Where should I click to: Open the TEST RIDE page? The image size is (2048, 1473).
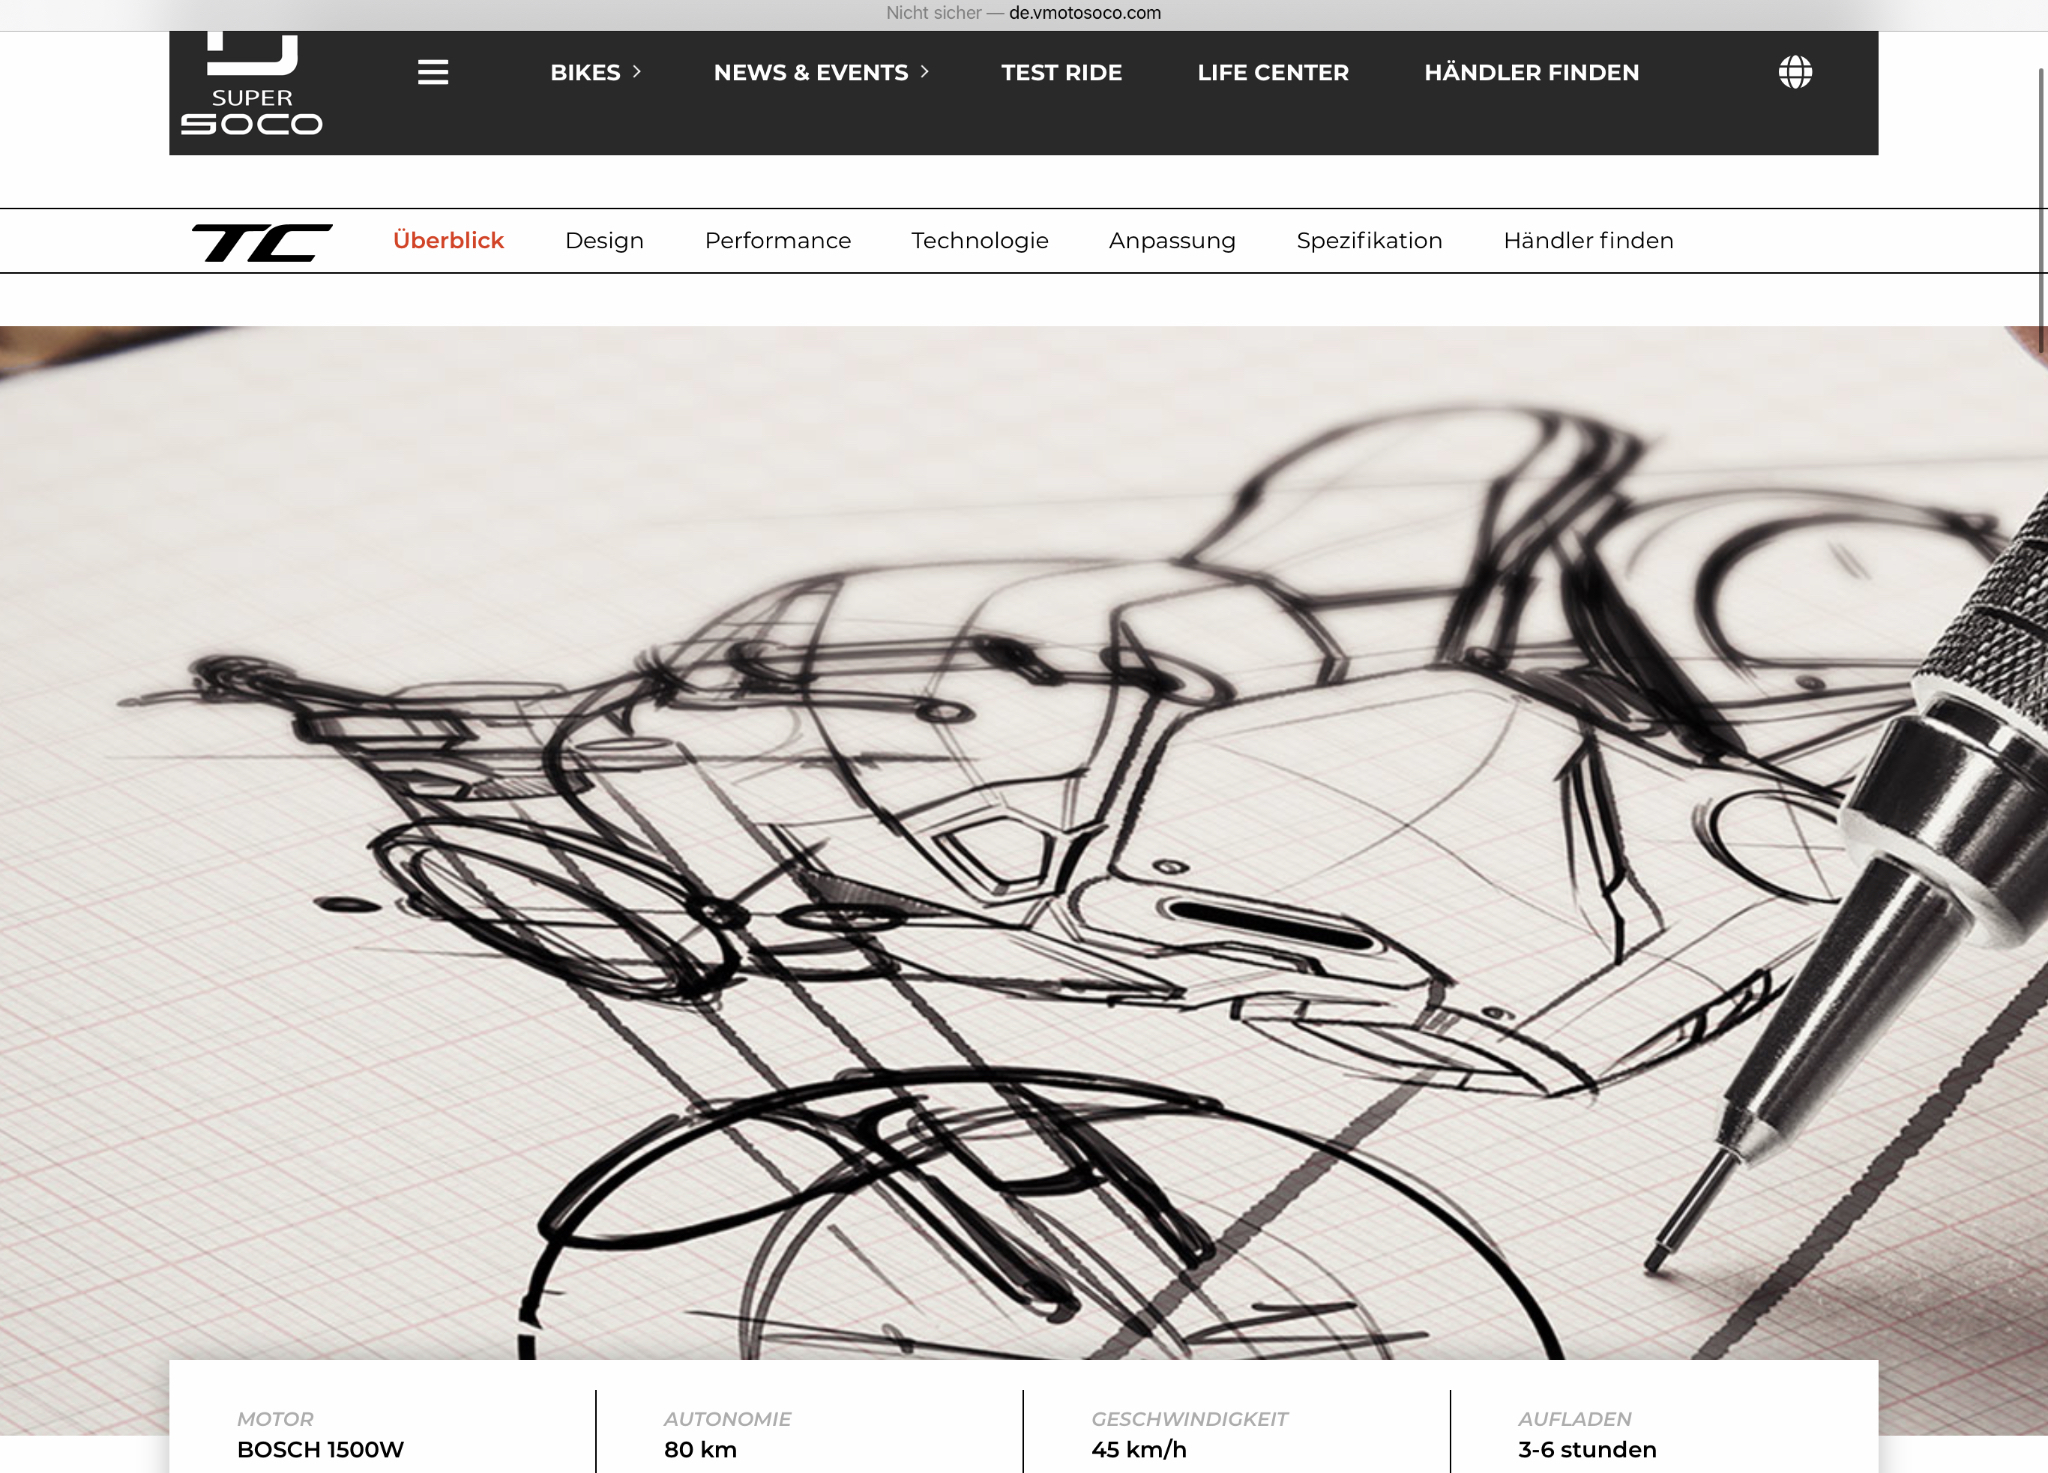[x=1061, y=72]
